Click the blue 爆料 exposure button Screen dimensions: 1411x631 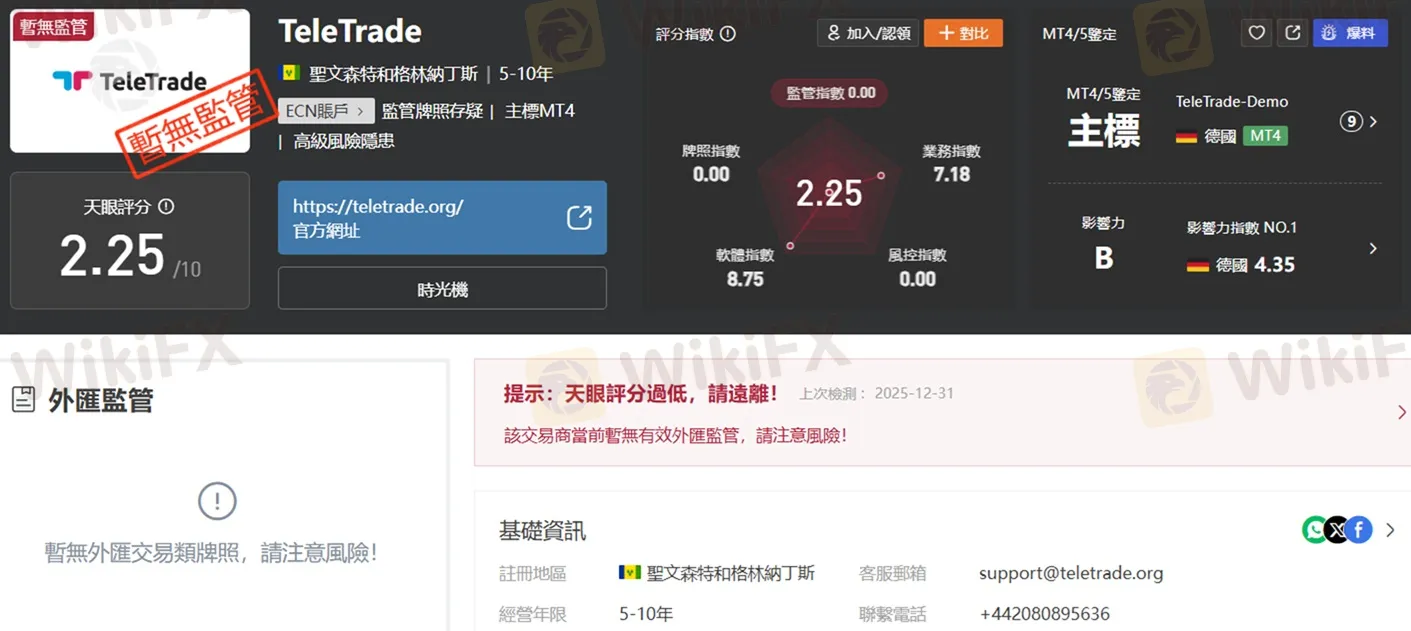click(1350, 32)
